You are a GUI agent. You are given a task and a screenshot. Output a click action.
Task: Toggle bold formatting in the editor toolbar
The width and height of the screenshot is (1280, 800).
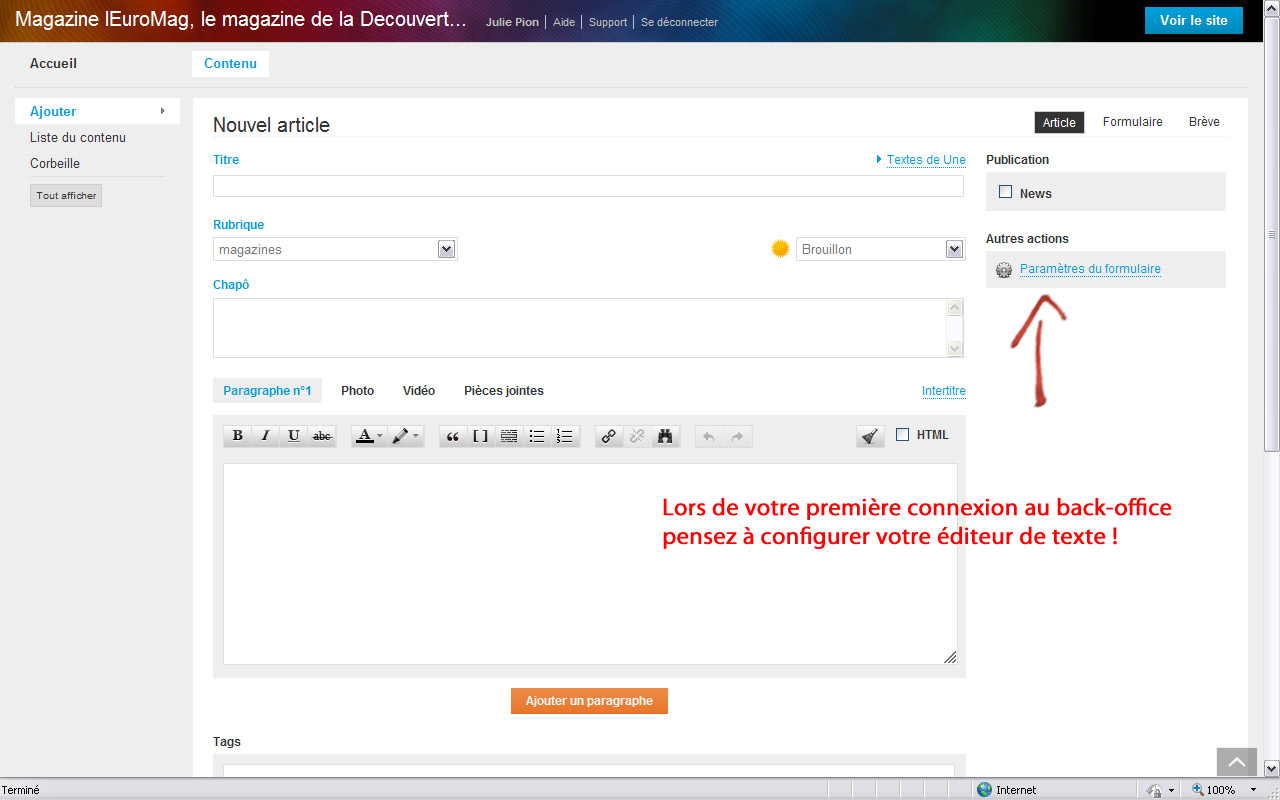coord(237,436)
